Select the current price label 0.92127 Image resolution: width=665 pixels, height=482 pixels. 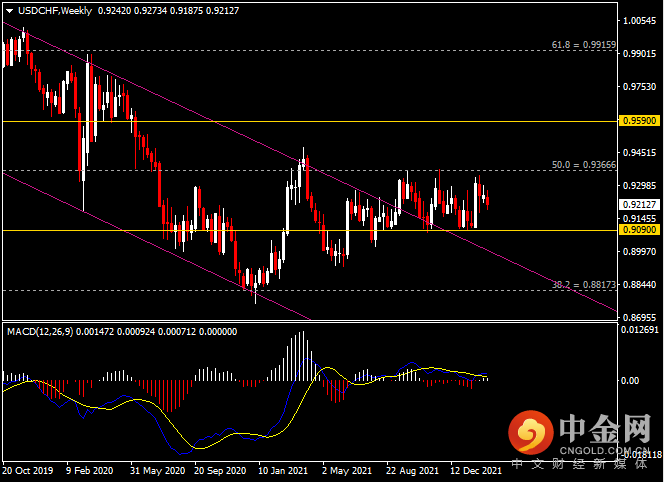(640, 205)
